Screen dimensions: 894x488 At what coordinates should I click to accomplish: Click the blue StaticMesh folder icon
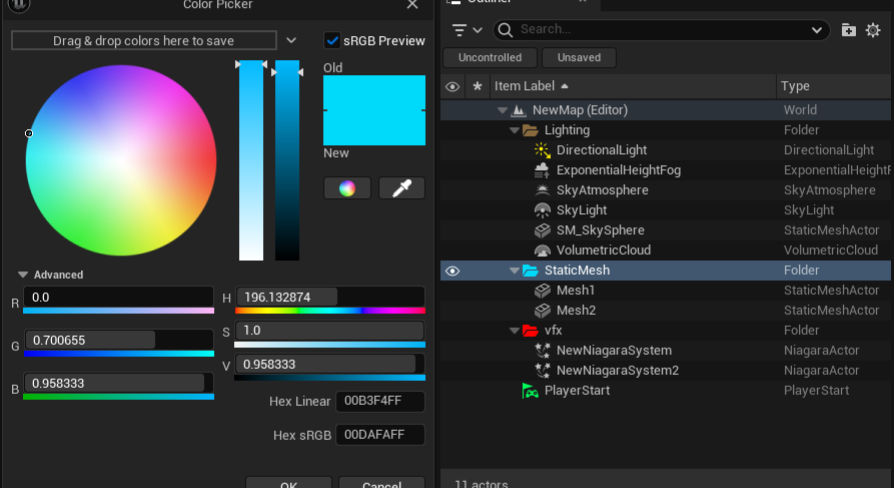click(x=530, y=270)
